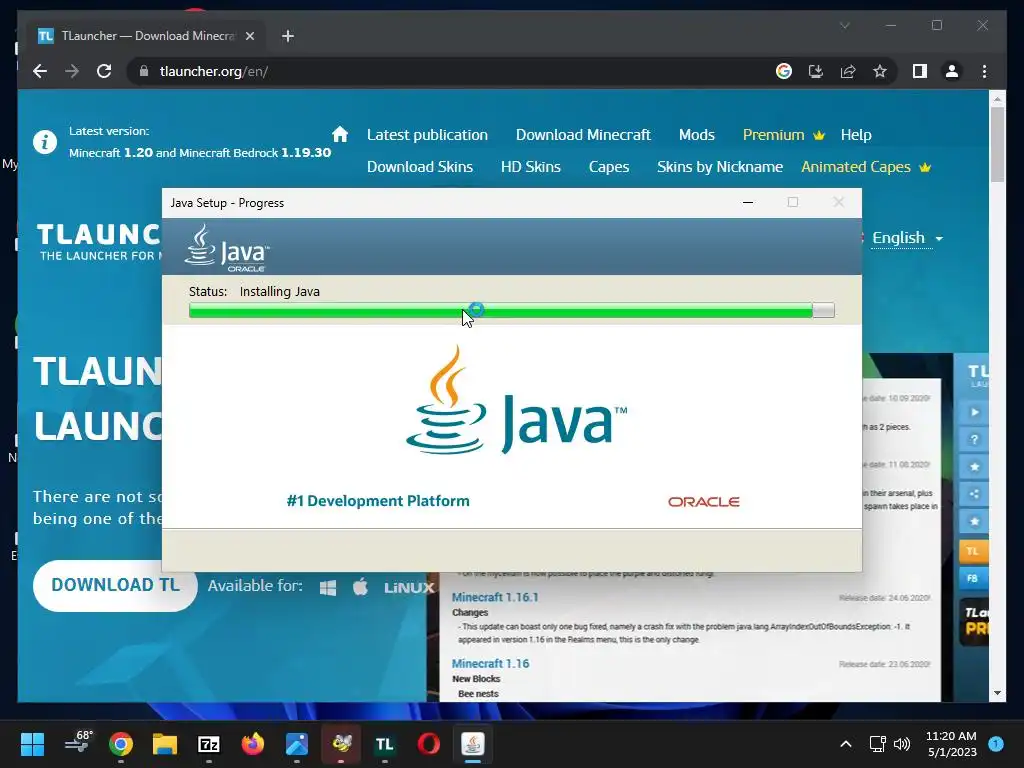
Task: Open Opera from the taskbar
Action: pyautogui.click(x=428, y=744)
